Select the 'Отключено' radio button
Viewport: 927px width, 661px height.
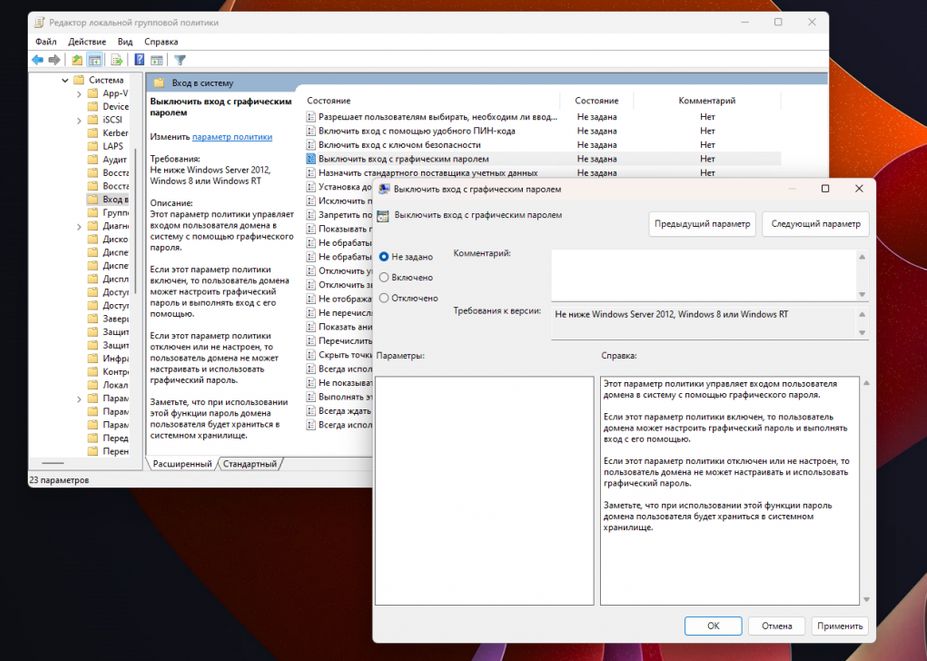(x=384, y=298)
